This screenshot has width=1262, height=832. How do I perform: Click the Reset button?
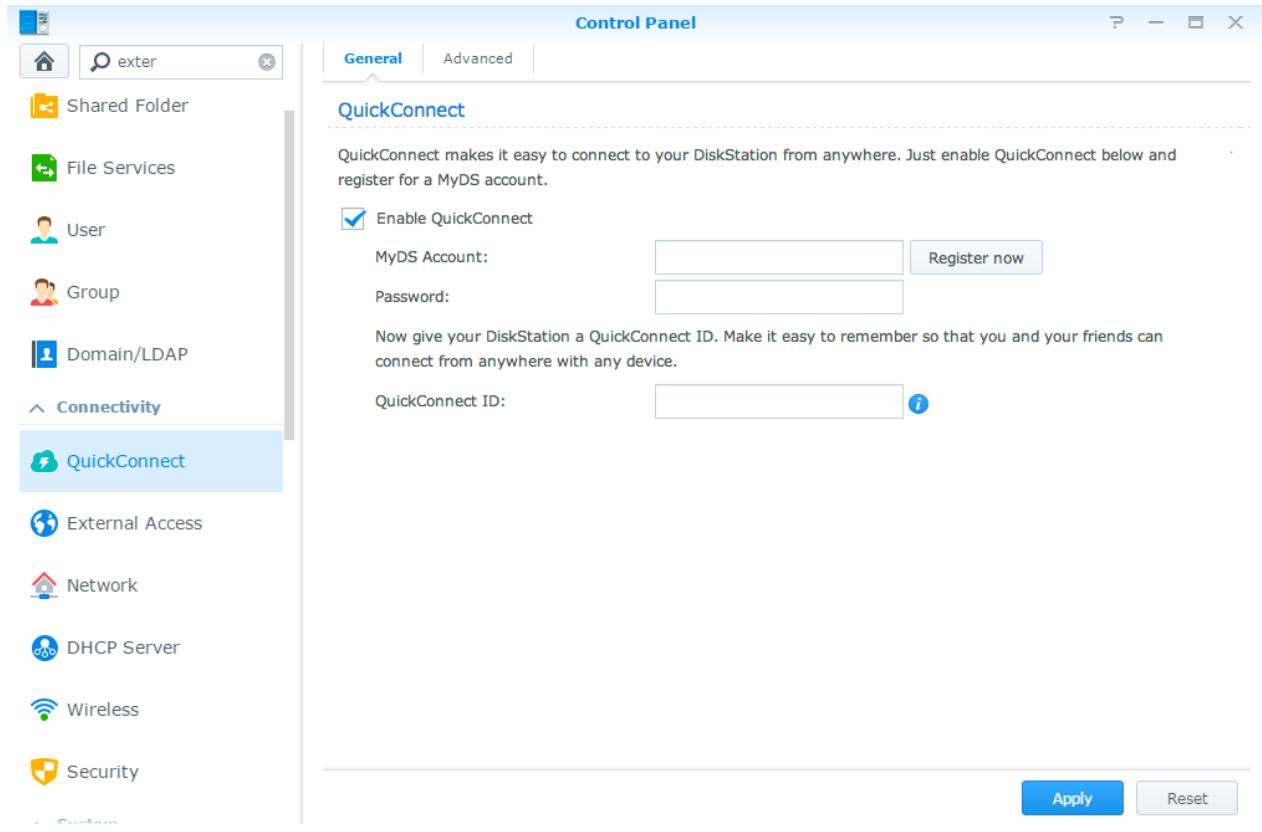click(1187, 799)
